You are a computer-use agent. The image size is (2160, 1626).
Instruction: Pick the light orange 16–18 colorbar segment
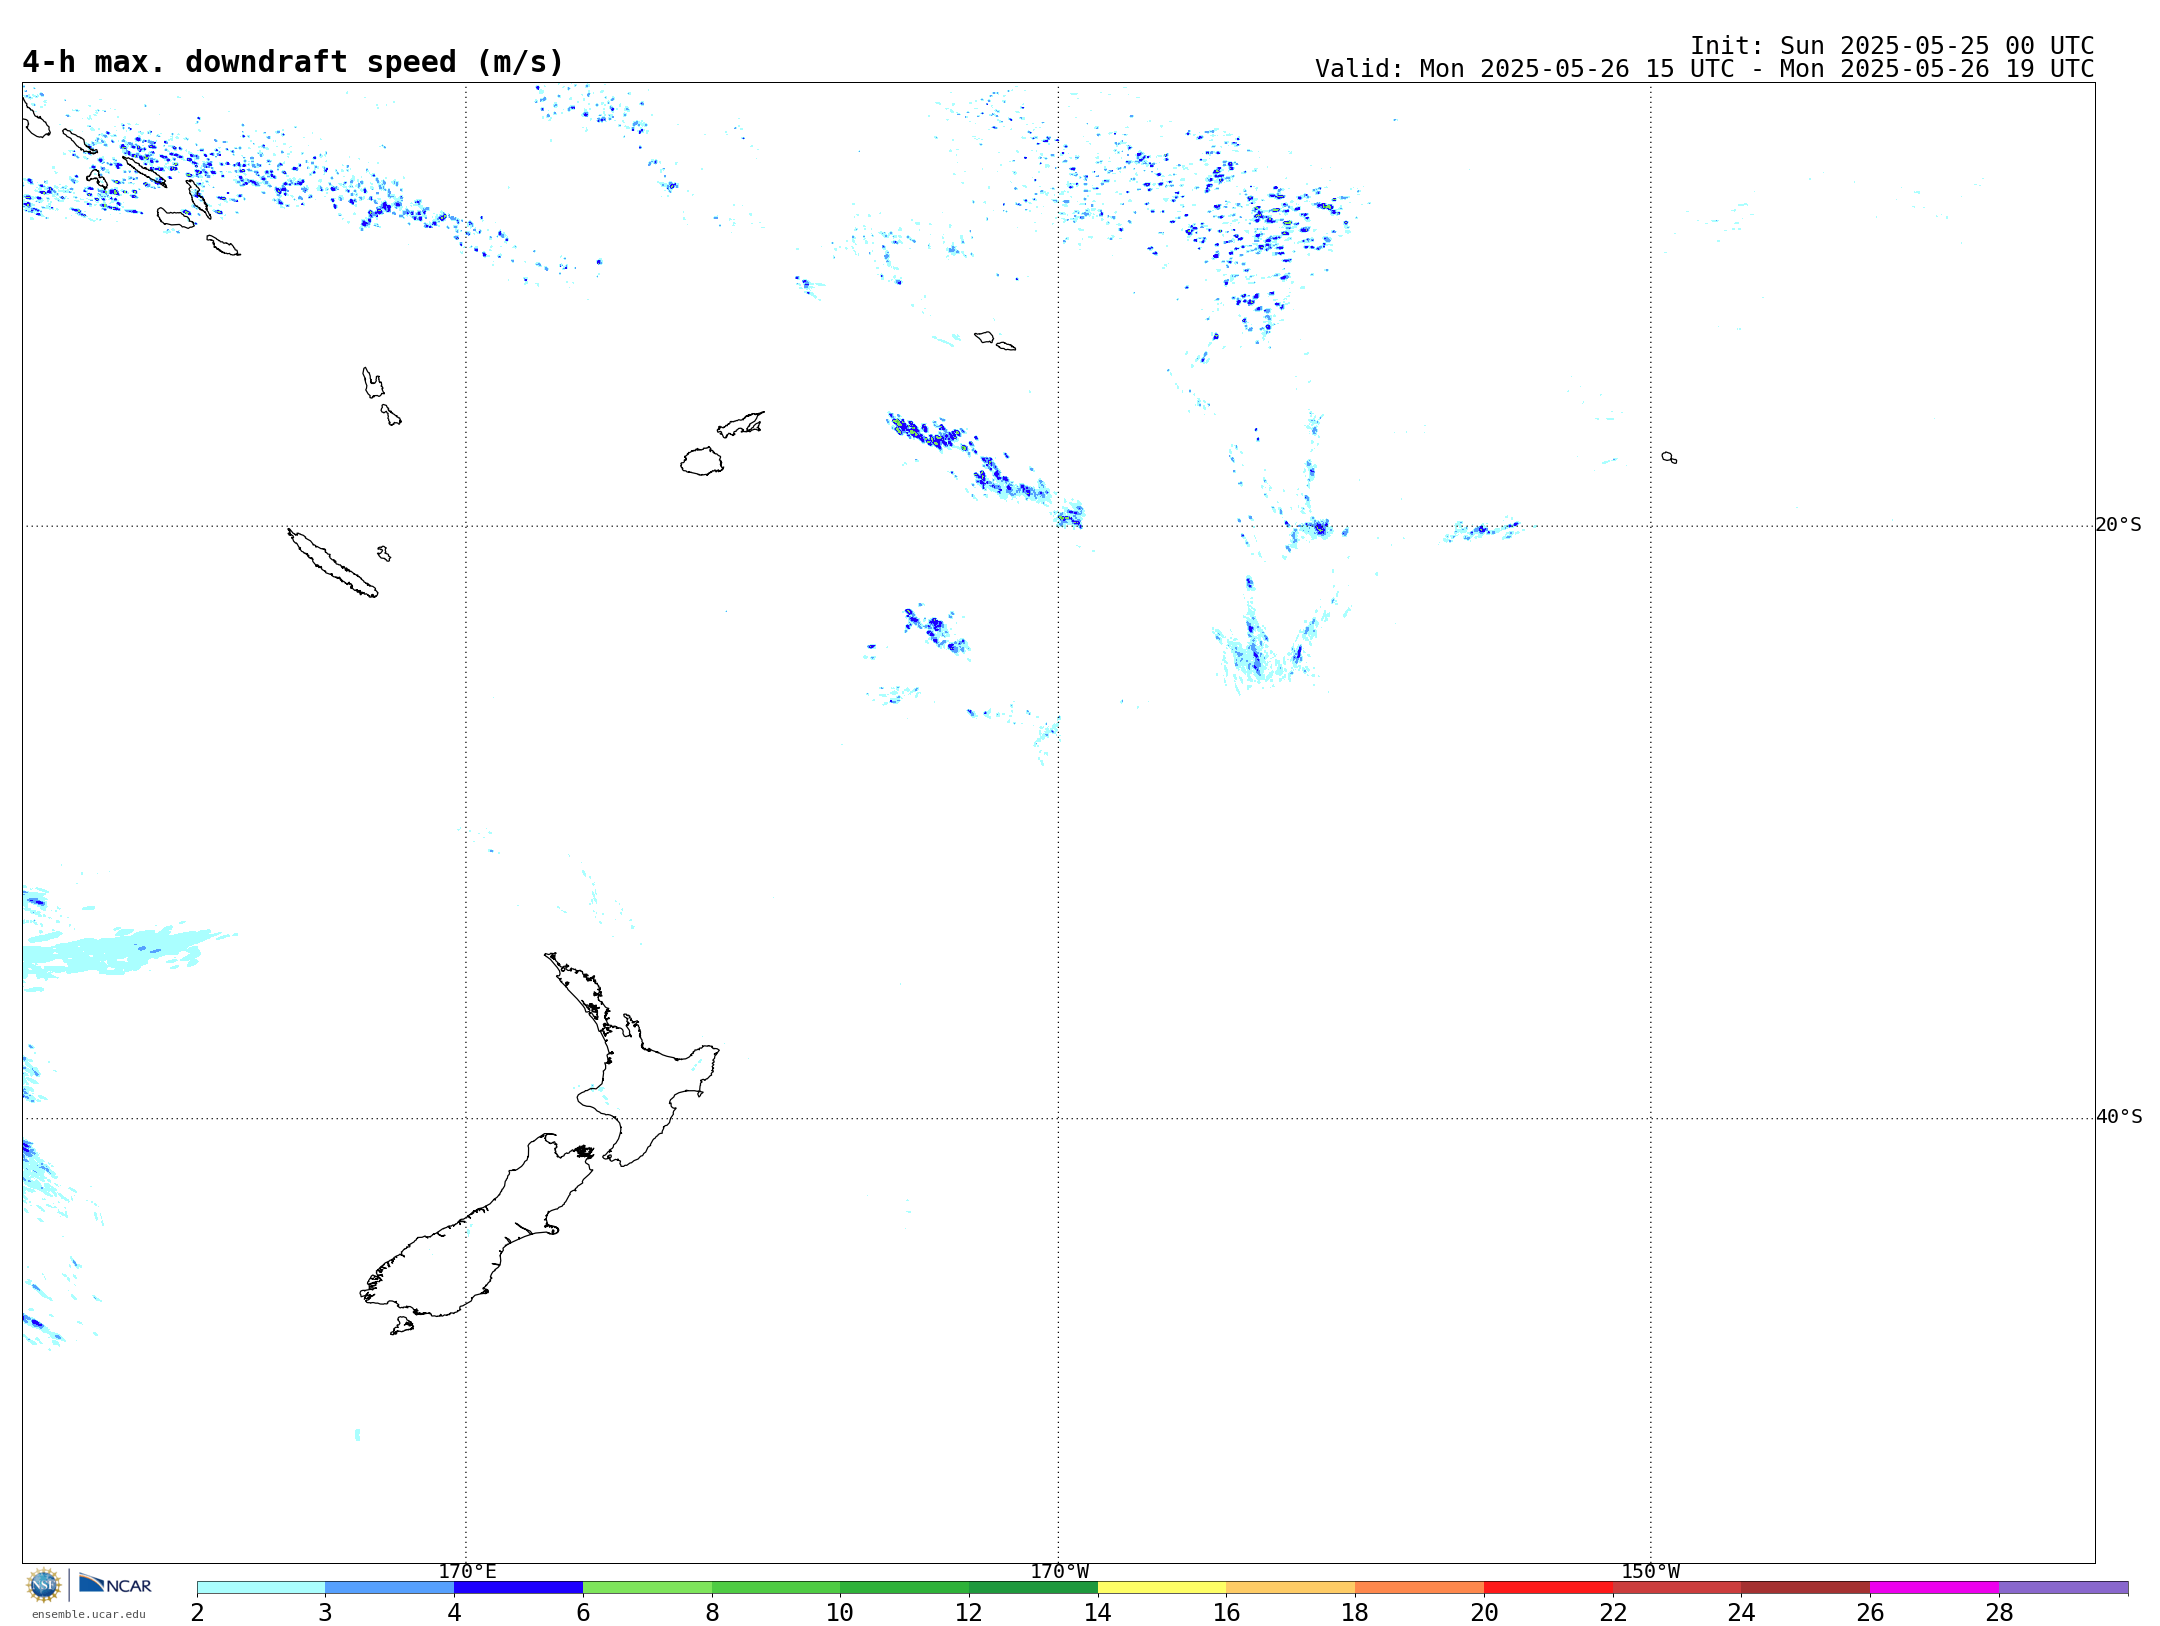(x=1291, y=1588)
